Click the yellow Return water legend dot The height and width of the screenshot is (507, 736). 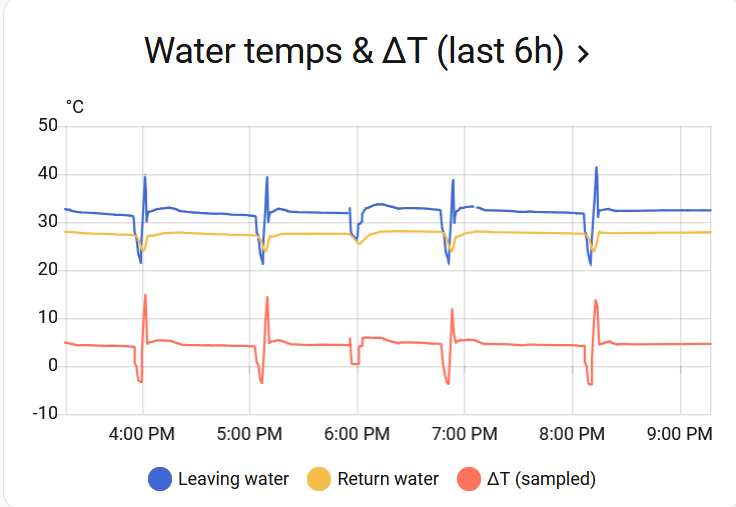pyautogui.click(x=319, y=479)
